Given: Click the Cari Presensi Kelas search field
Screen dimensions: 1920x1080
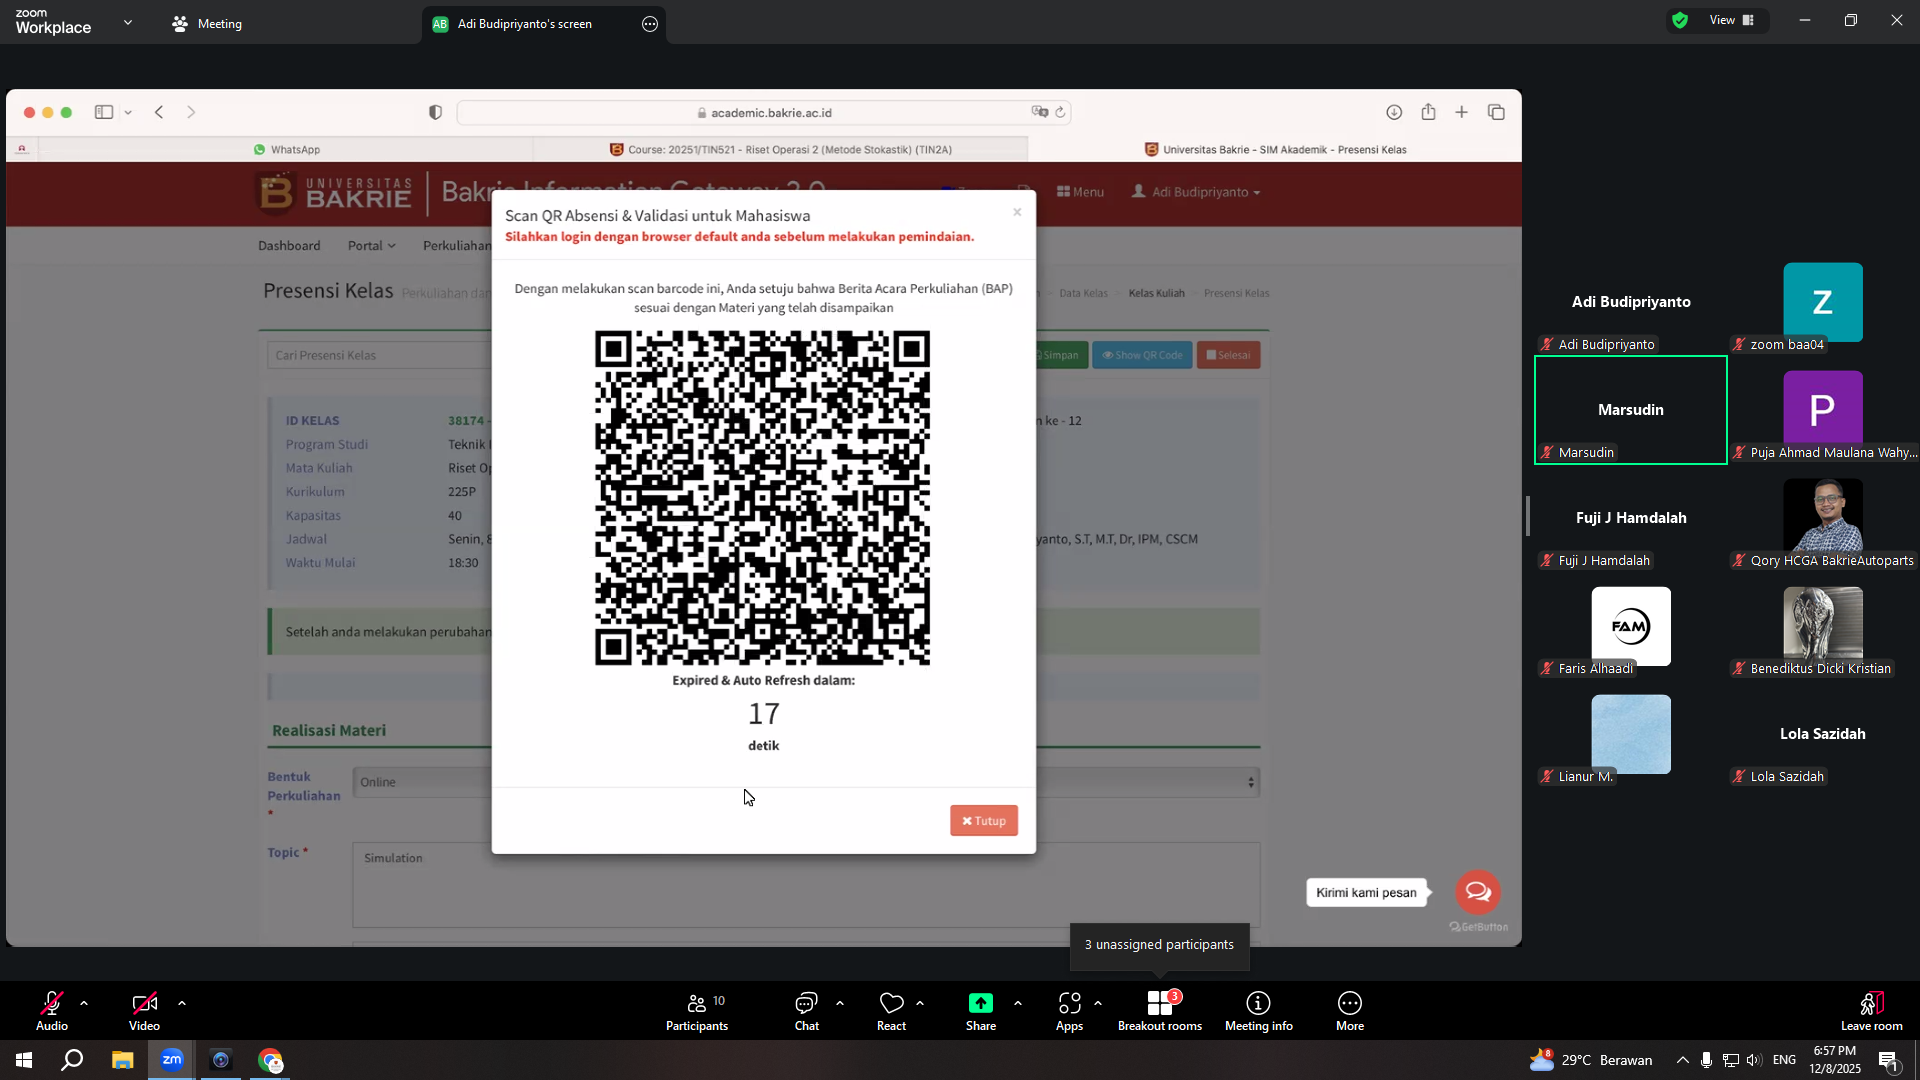Looking at the screenshot, I should [x=380, y=355].
